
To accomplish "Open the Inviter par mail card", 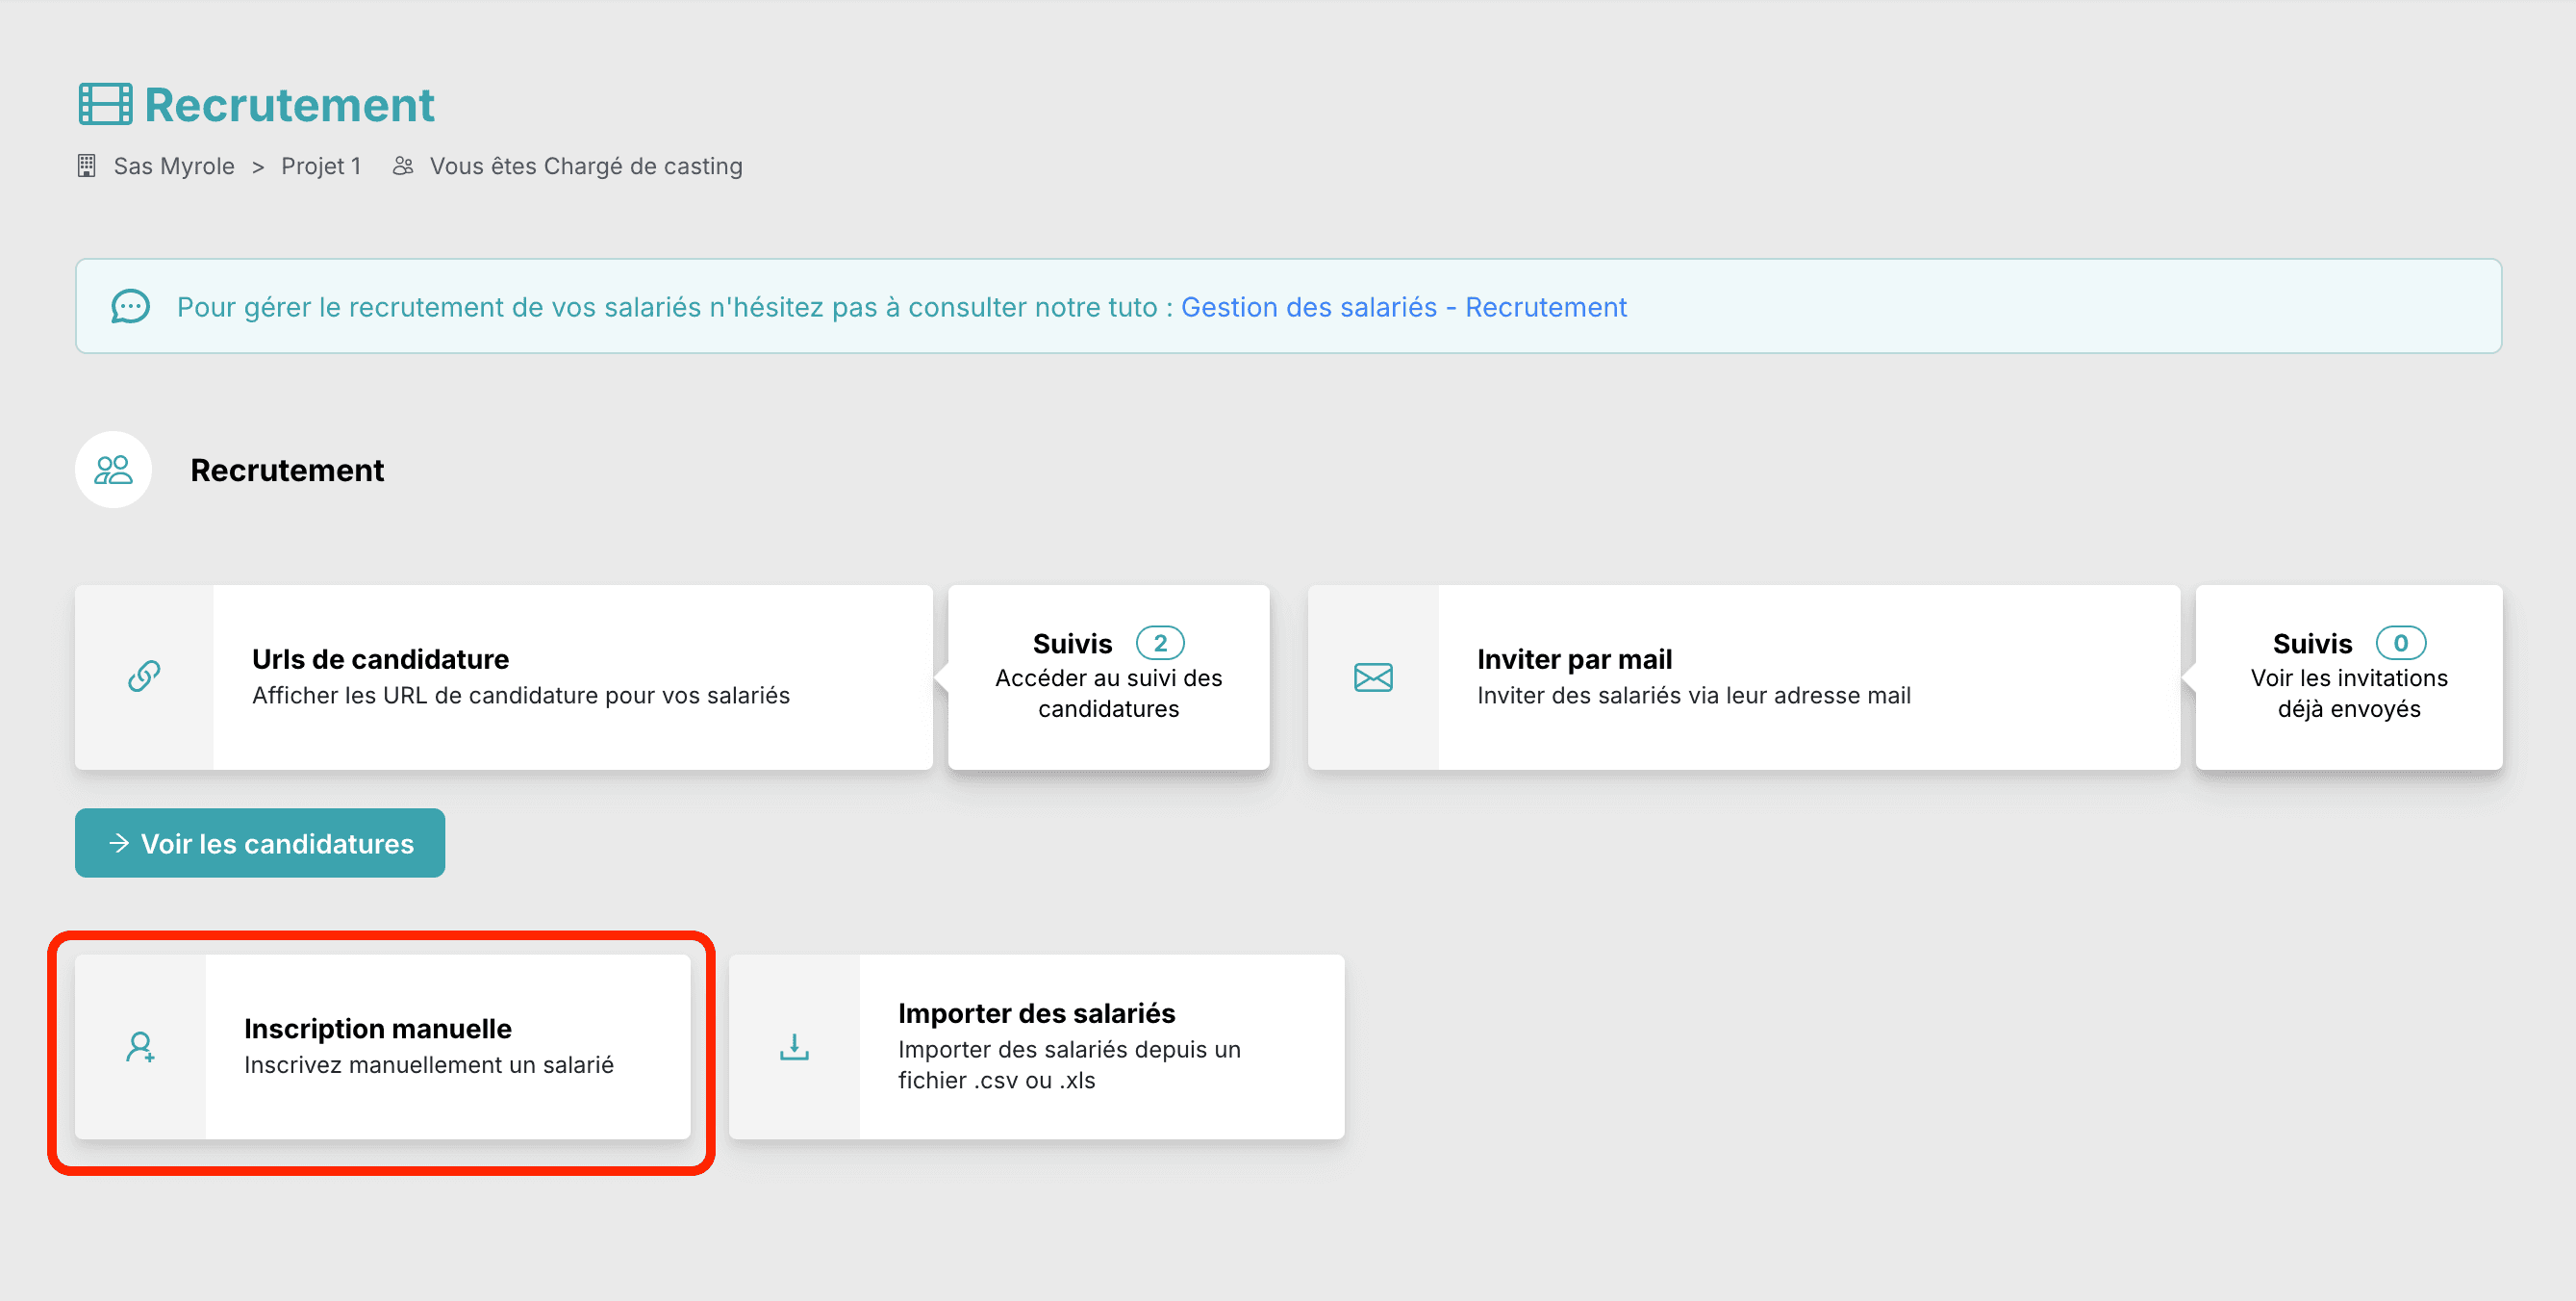I will (1743, 677).
